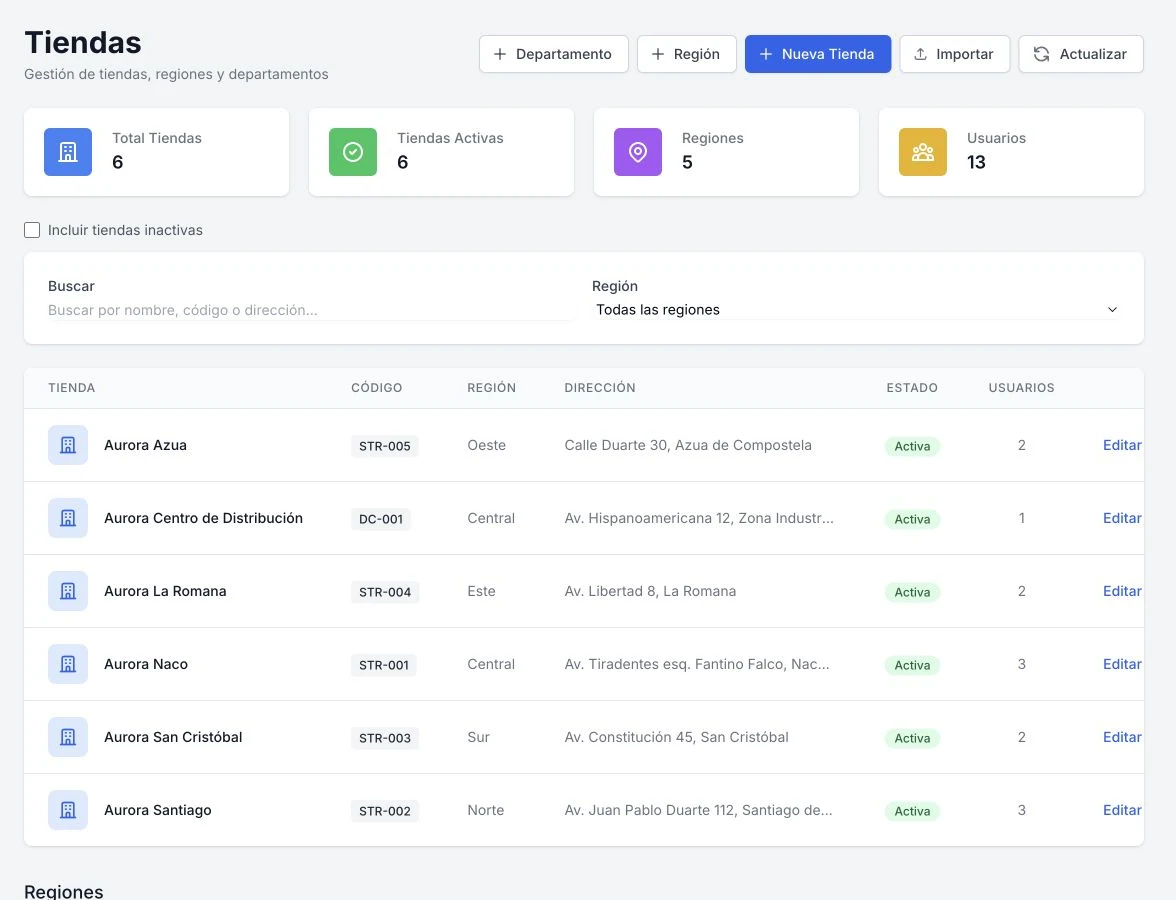This screenshot has height=900, width=1176.
Task: Click address Calle Duarte 30, Azua de Compostela
Action: 688,446
